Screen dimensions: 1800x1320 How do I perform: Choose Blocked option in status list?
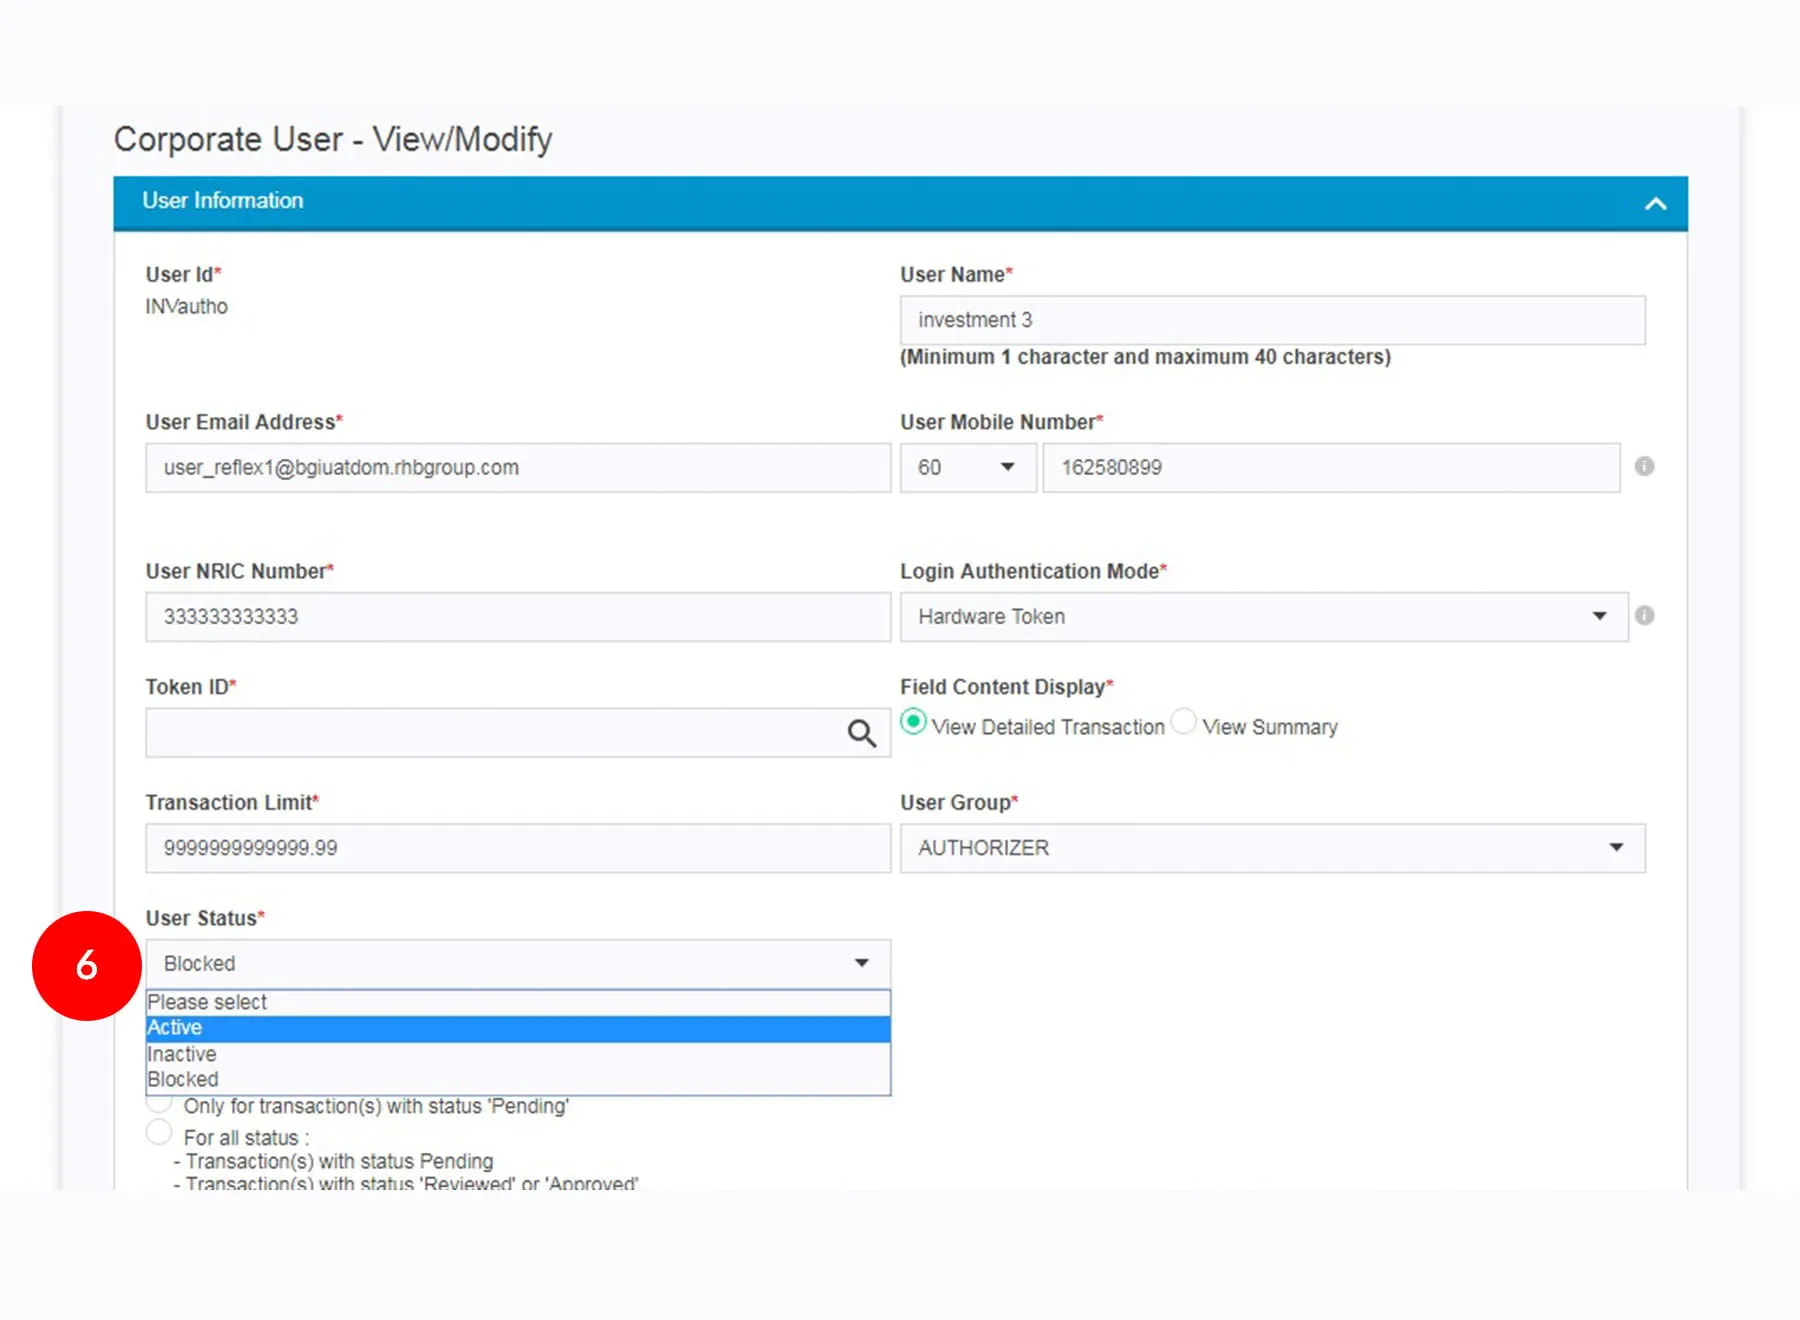(x=517, y=1080)
